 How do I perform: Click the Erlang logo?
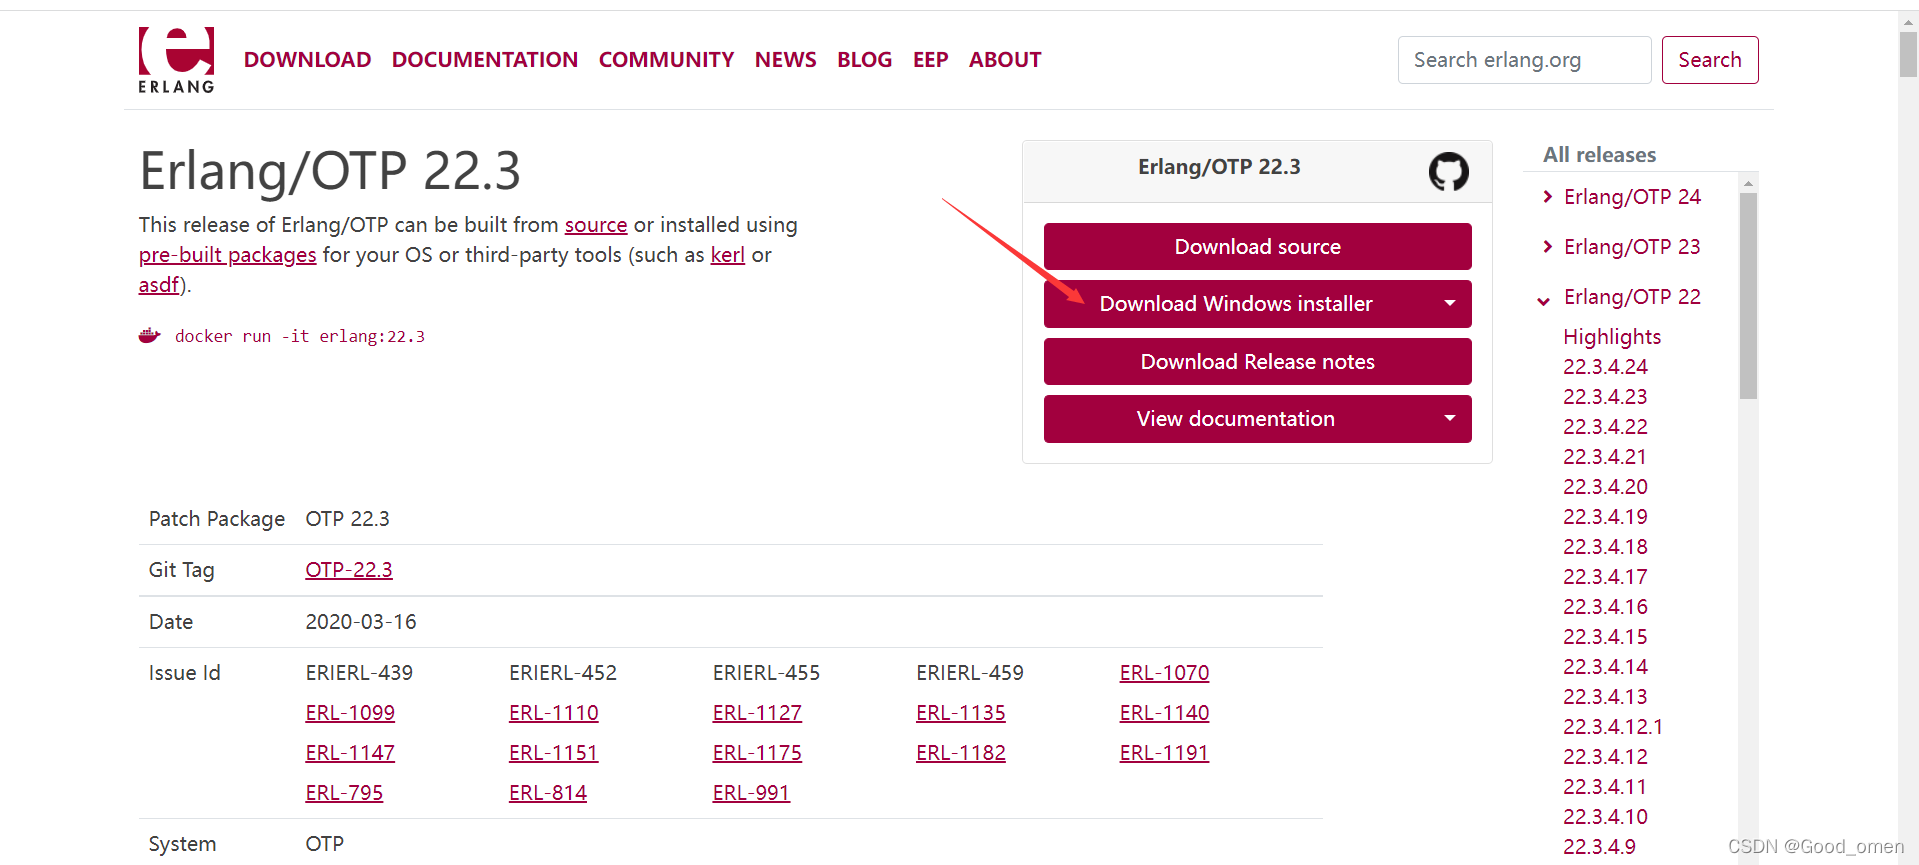point(176,61)
